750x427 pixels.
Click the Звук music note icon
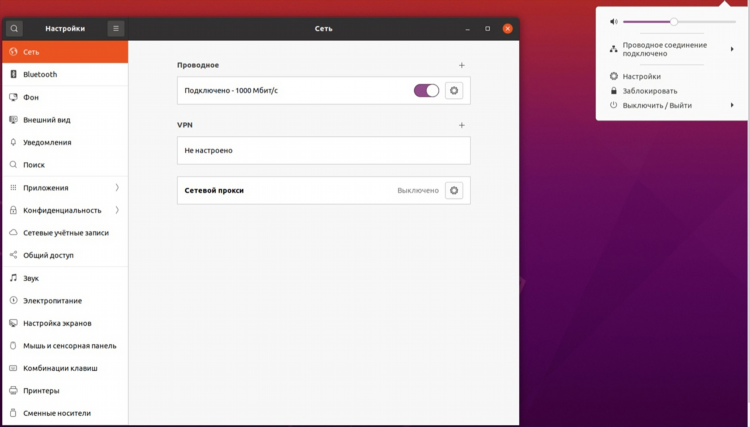(x=13, y=278)
